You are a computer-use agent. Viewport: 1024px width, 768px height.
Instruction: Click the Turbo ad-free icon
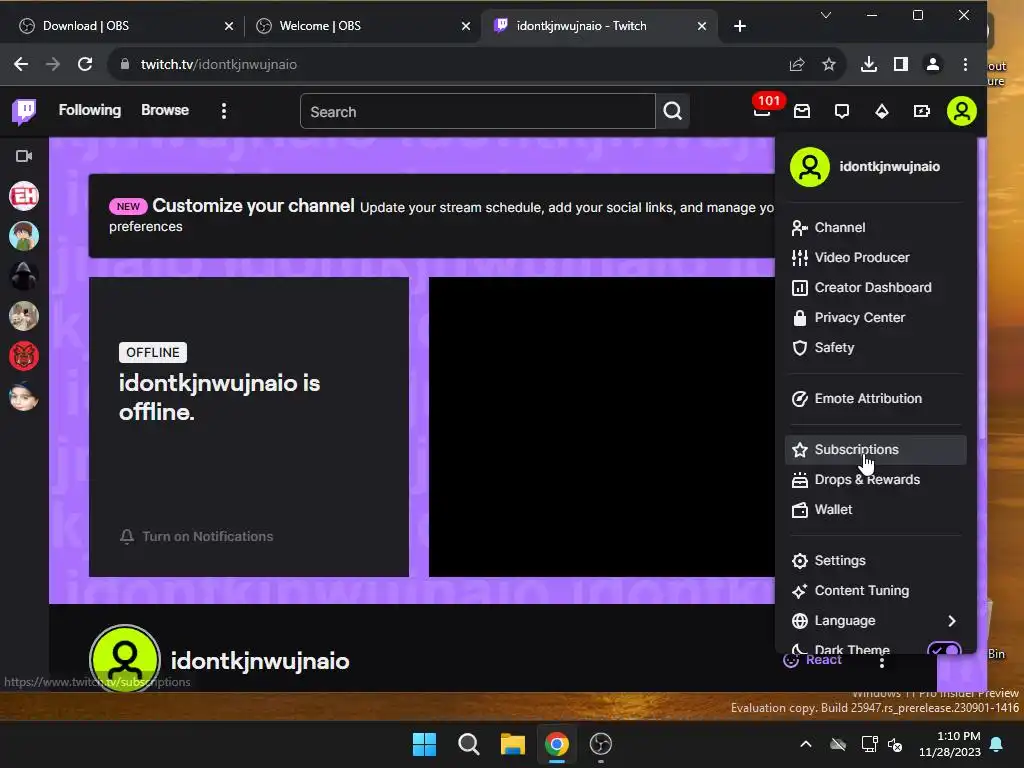921,111
